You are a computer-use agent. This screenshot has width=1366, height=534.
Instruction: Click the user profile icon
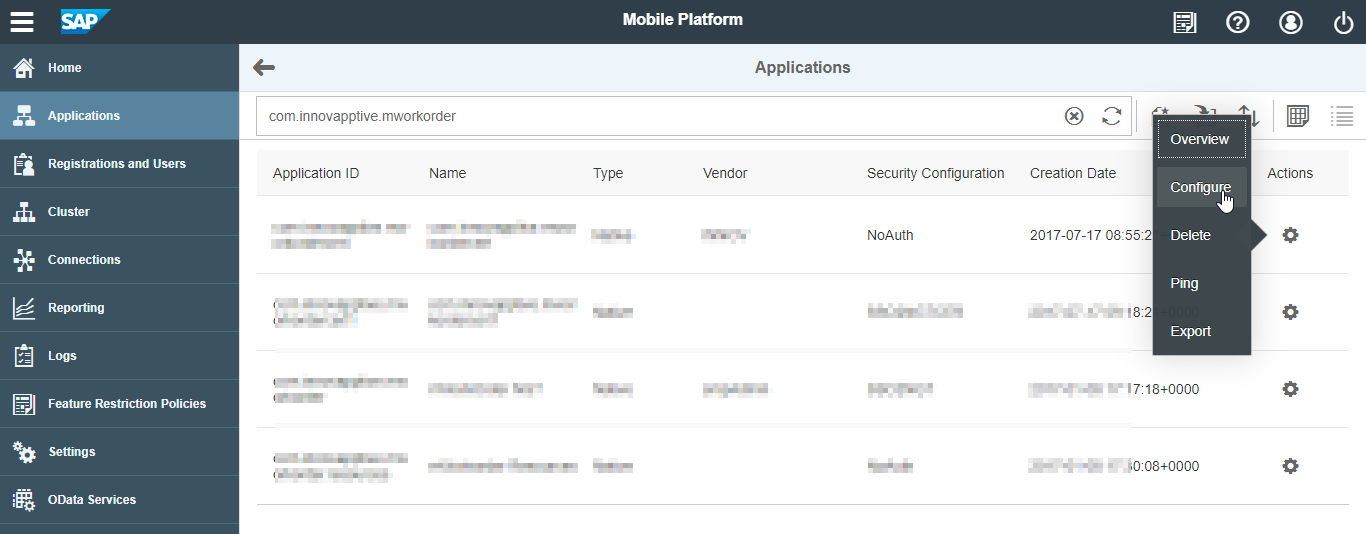(x=1291, y=22)
